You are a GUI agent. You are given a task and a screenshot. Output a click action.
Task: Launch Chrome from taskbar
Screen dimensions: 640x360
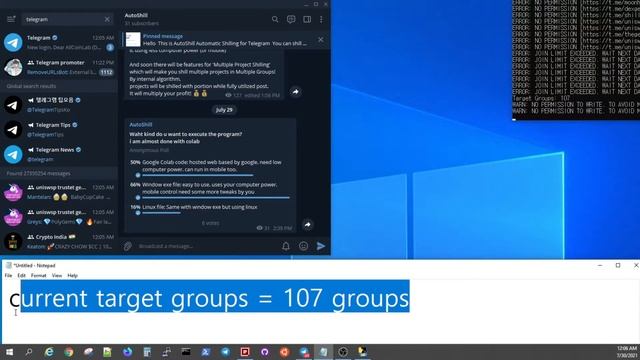pyautogui.click(x=69, y=352)
